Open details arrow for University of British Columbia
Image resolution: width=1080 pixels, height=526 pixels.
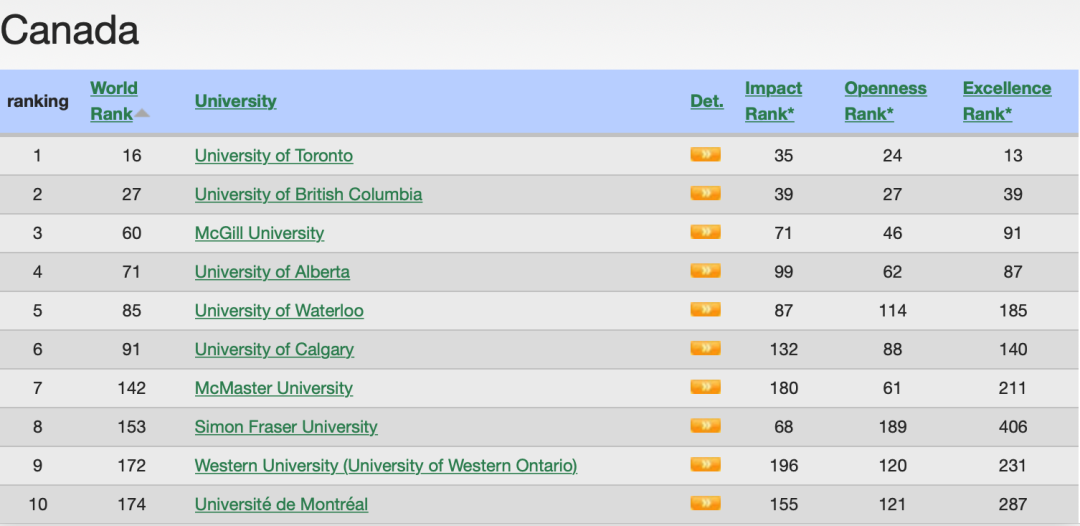click(x=705, y=193)
